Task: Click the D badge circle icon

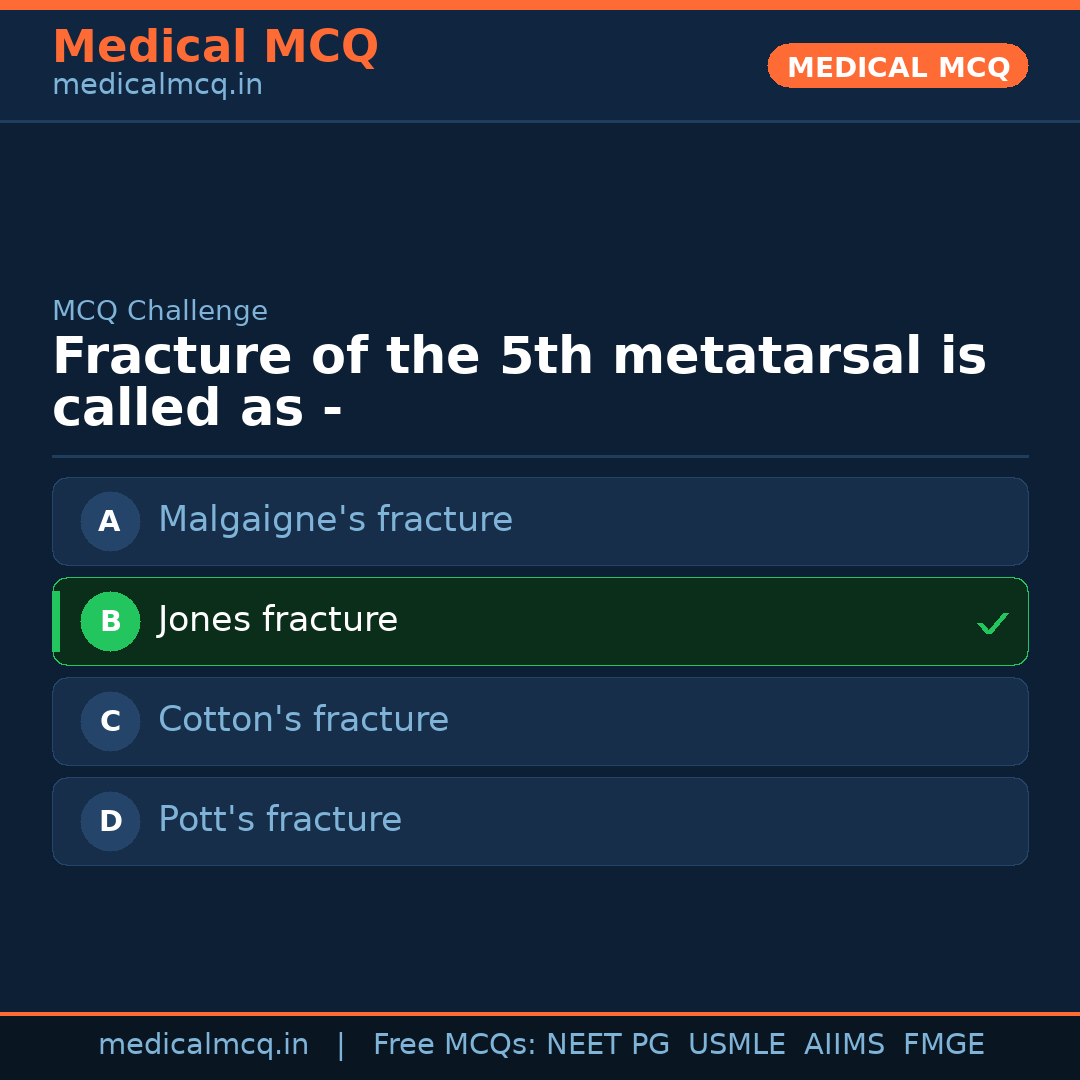Action: [110, 821]
